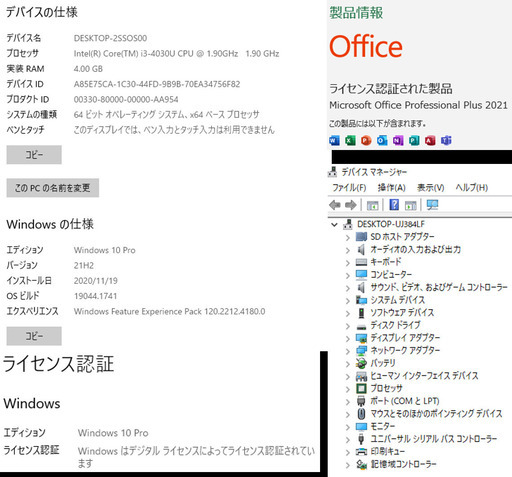The image size is (512, 477).
Task: Click the blue Help question-mark toolbar icon
Action: click(394, 205)
